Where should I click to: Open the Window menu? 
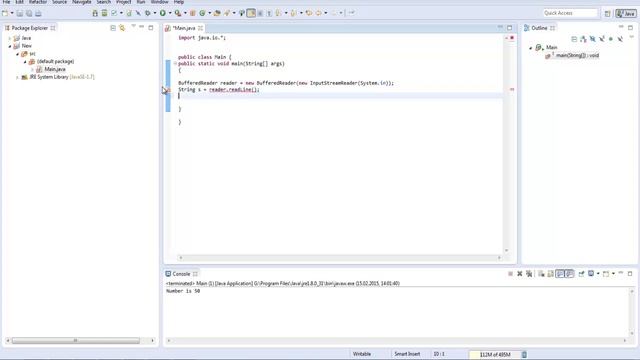[x=160, y=2]
